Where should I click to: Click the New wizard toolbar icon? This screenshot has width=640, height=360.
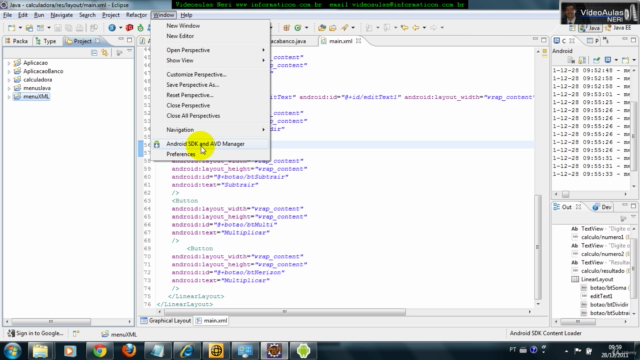tap(11, 28)
